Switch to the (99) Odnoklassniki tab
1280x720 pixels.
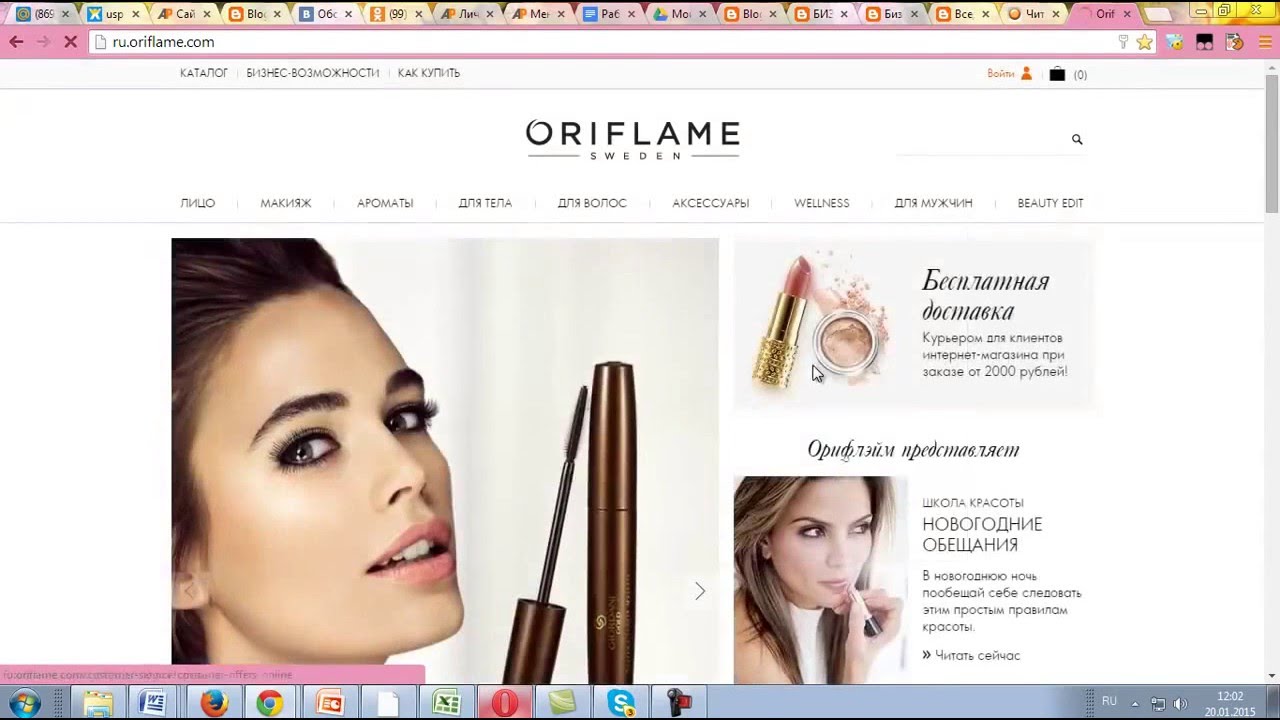[x=396, y=14]
